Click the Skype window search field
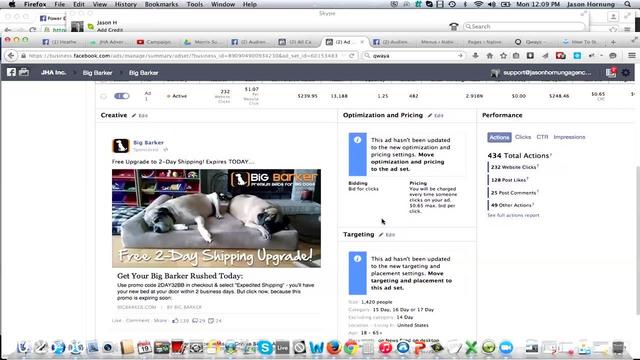Image resolution: width=640 pixels, height=360 pixels. click(x=524, y=27)
